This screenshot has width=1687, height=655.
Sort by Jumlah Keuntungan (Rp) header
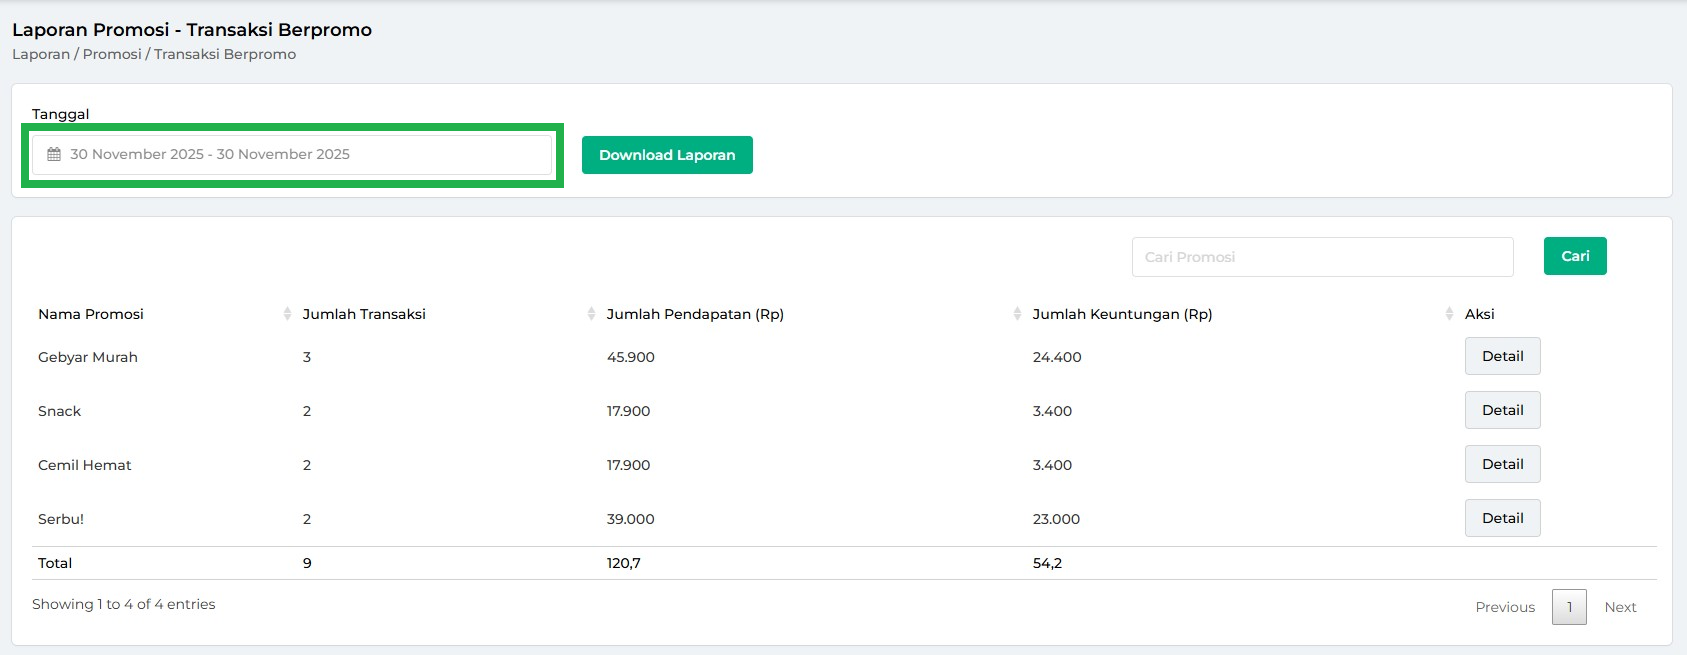click(x=1122, y=314)
